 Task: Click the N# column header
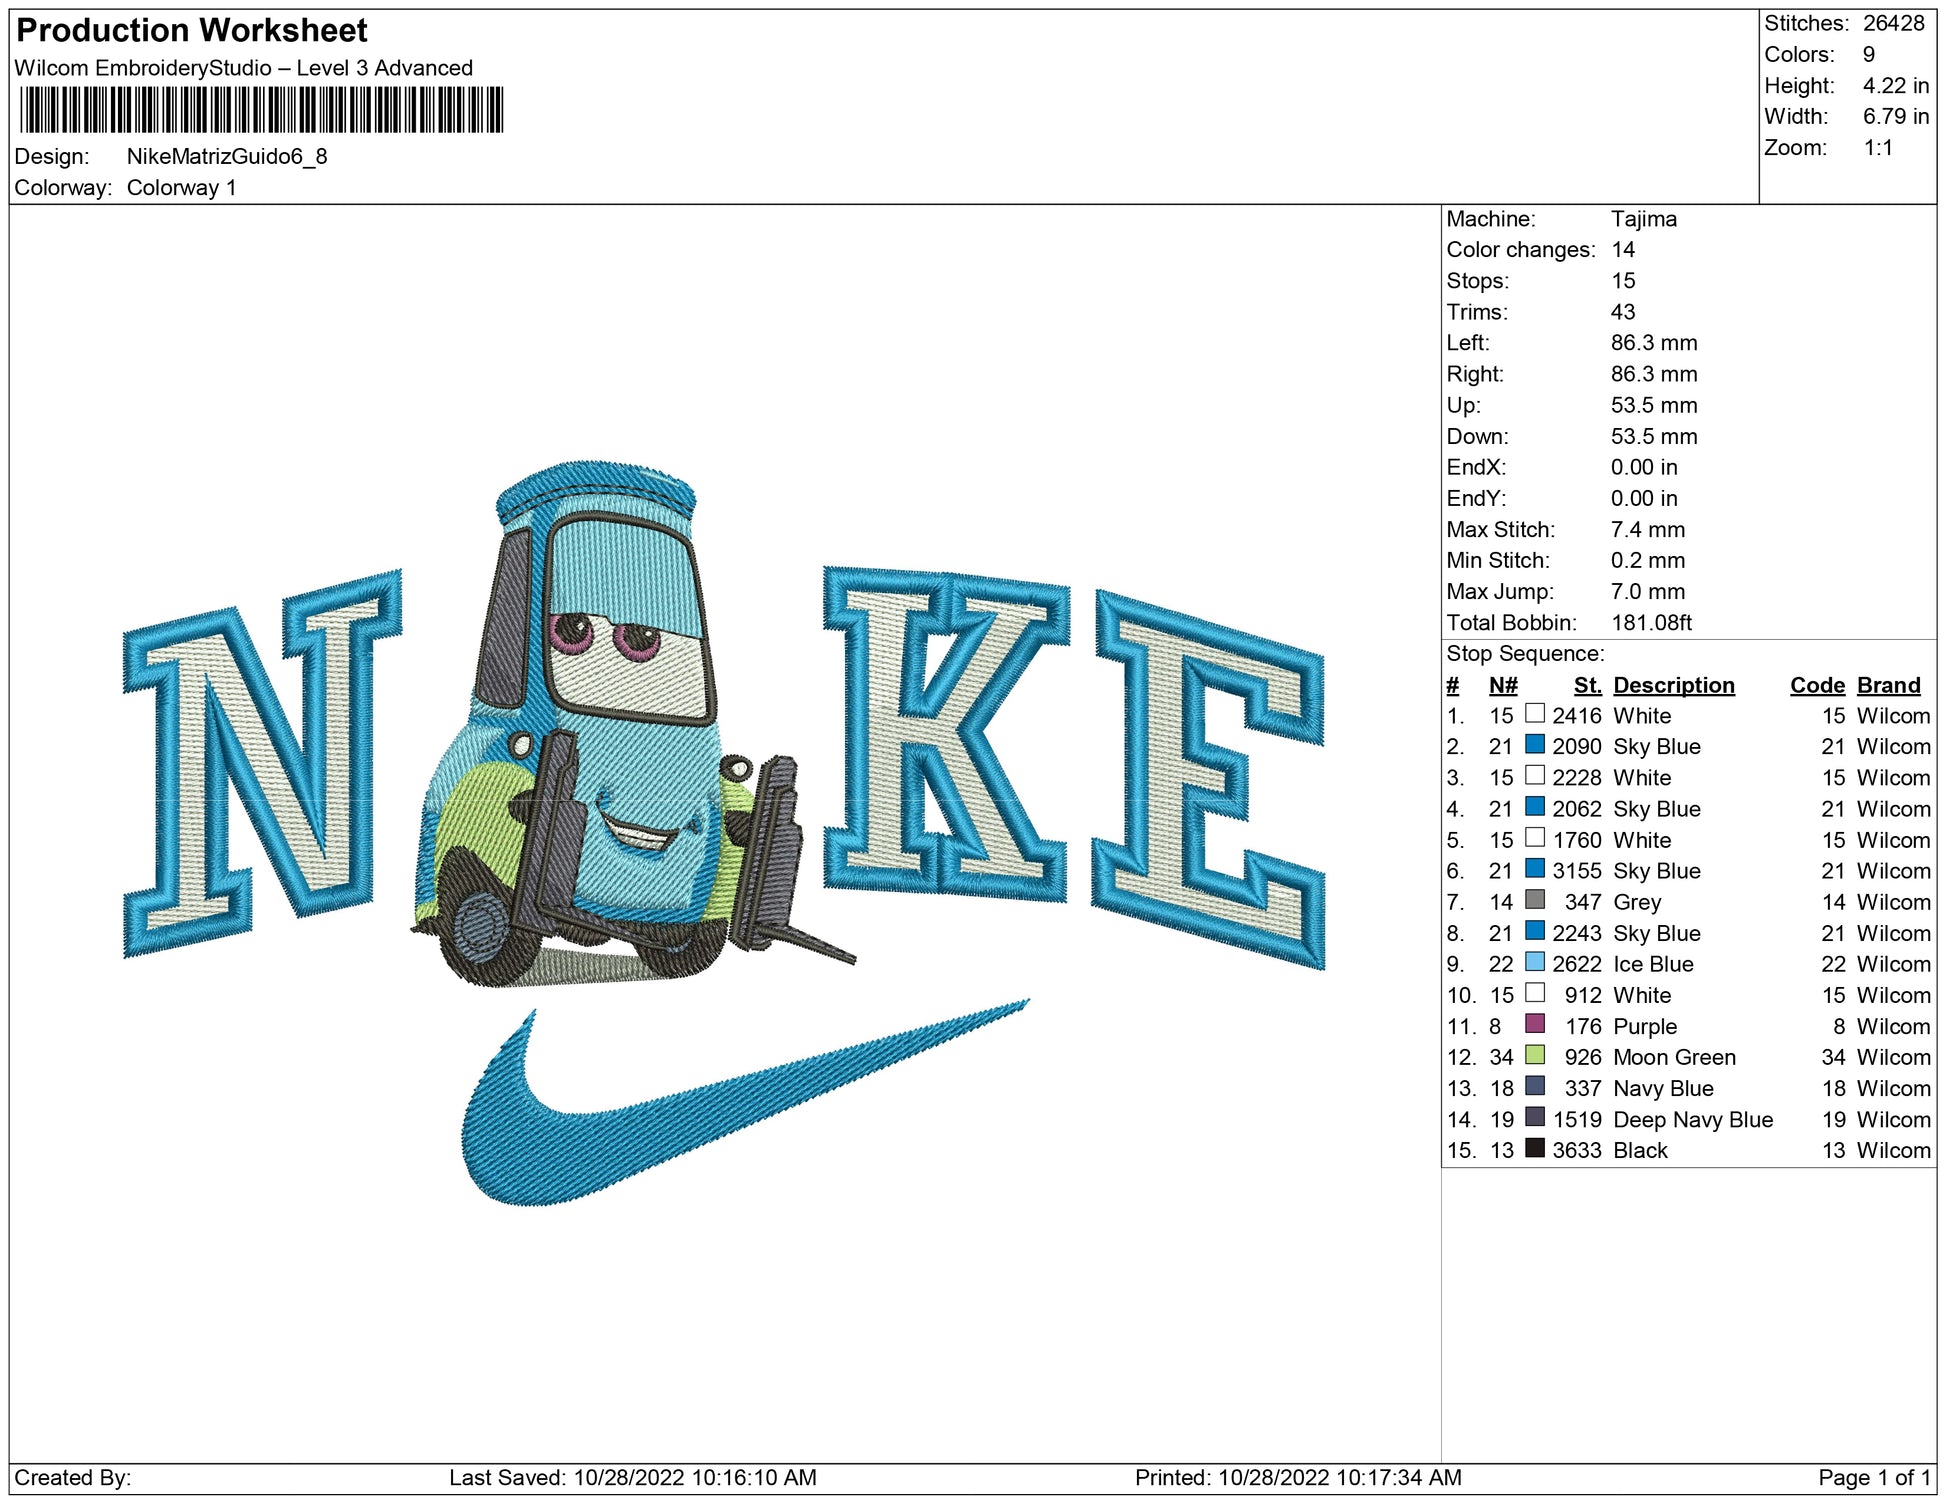pyautogui.click(x=1502, y=685)
